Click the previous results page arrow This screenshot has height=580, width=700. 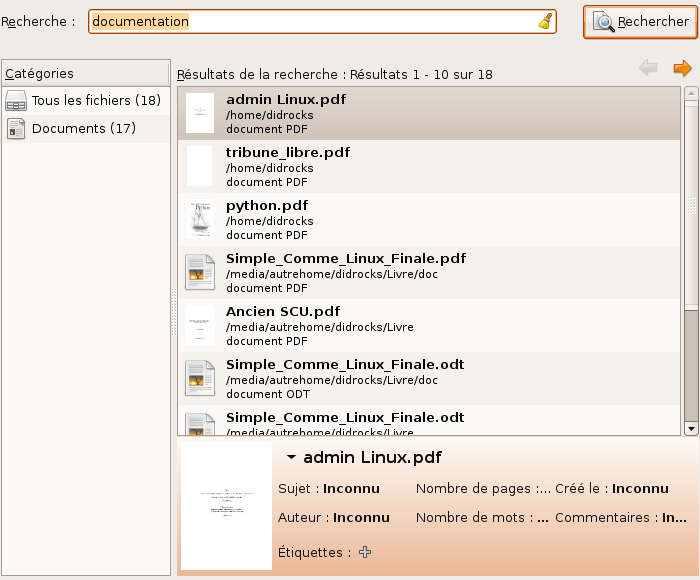[x=648, y=68]
